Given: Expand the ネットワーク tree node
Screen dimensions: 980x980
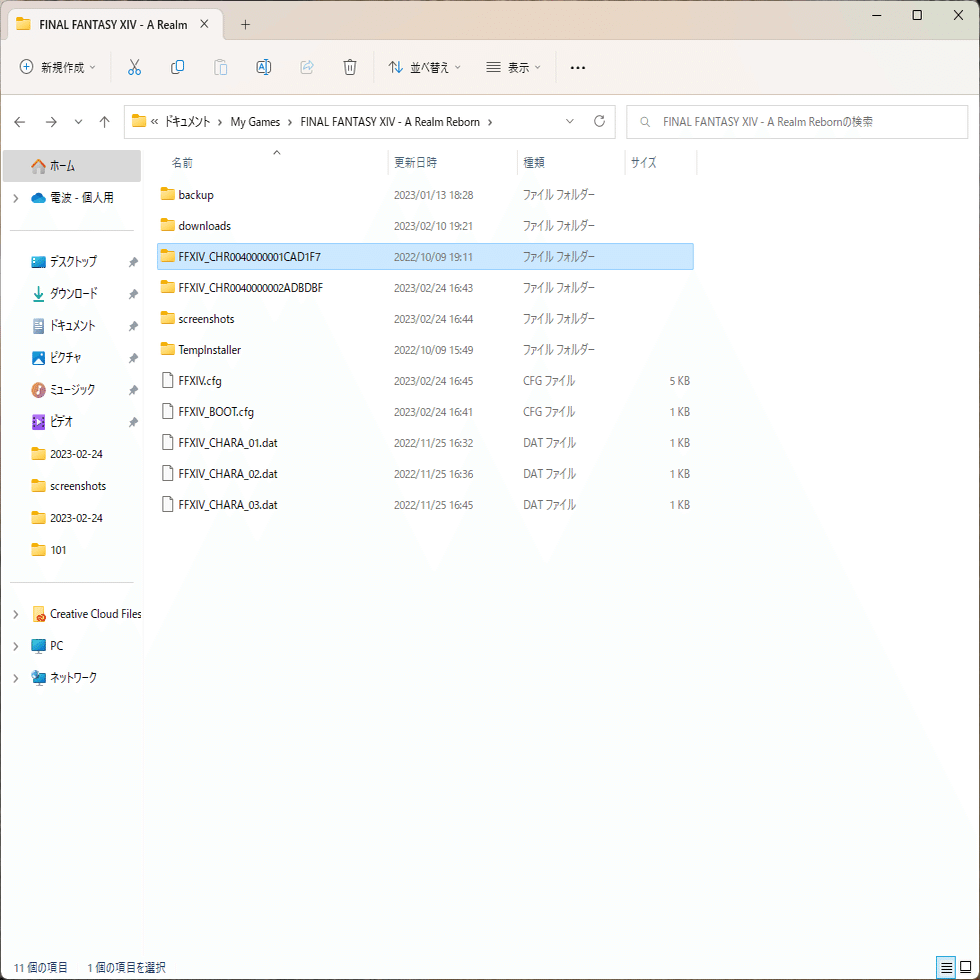Looking at the screenshot, I should click(x=16, y=678).
